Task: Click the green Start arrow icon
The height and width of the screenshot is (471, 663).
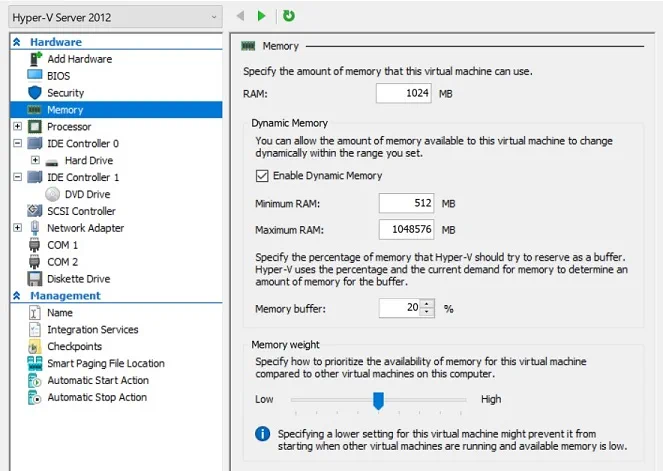Action: 262,16
